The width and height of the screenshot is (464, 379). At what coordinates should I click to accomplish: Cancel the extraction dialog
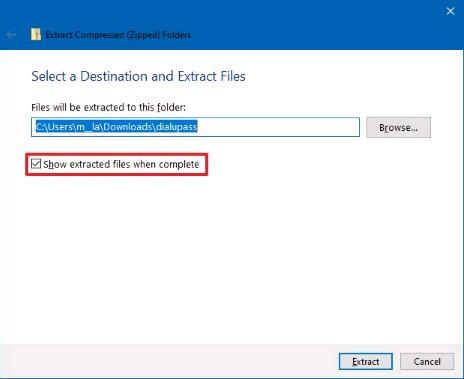[x=427, y=362]
